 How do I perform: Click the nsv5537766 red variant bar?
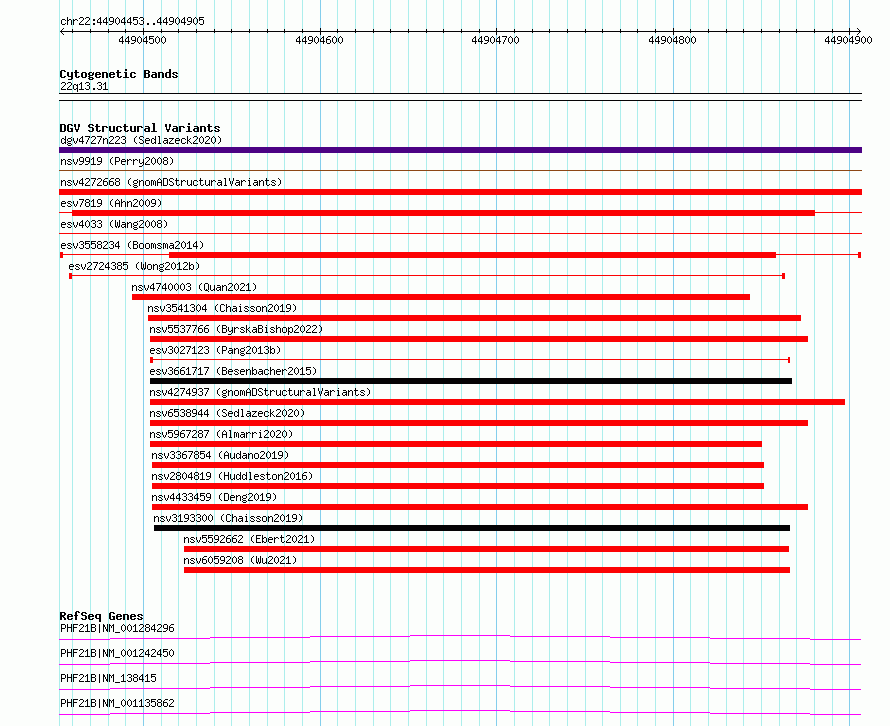point(478,339)
